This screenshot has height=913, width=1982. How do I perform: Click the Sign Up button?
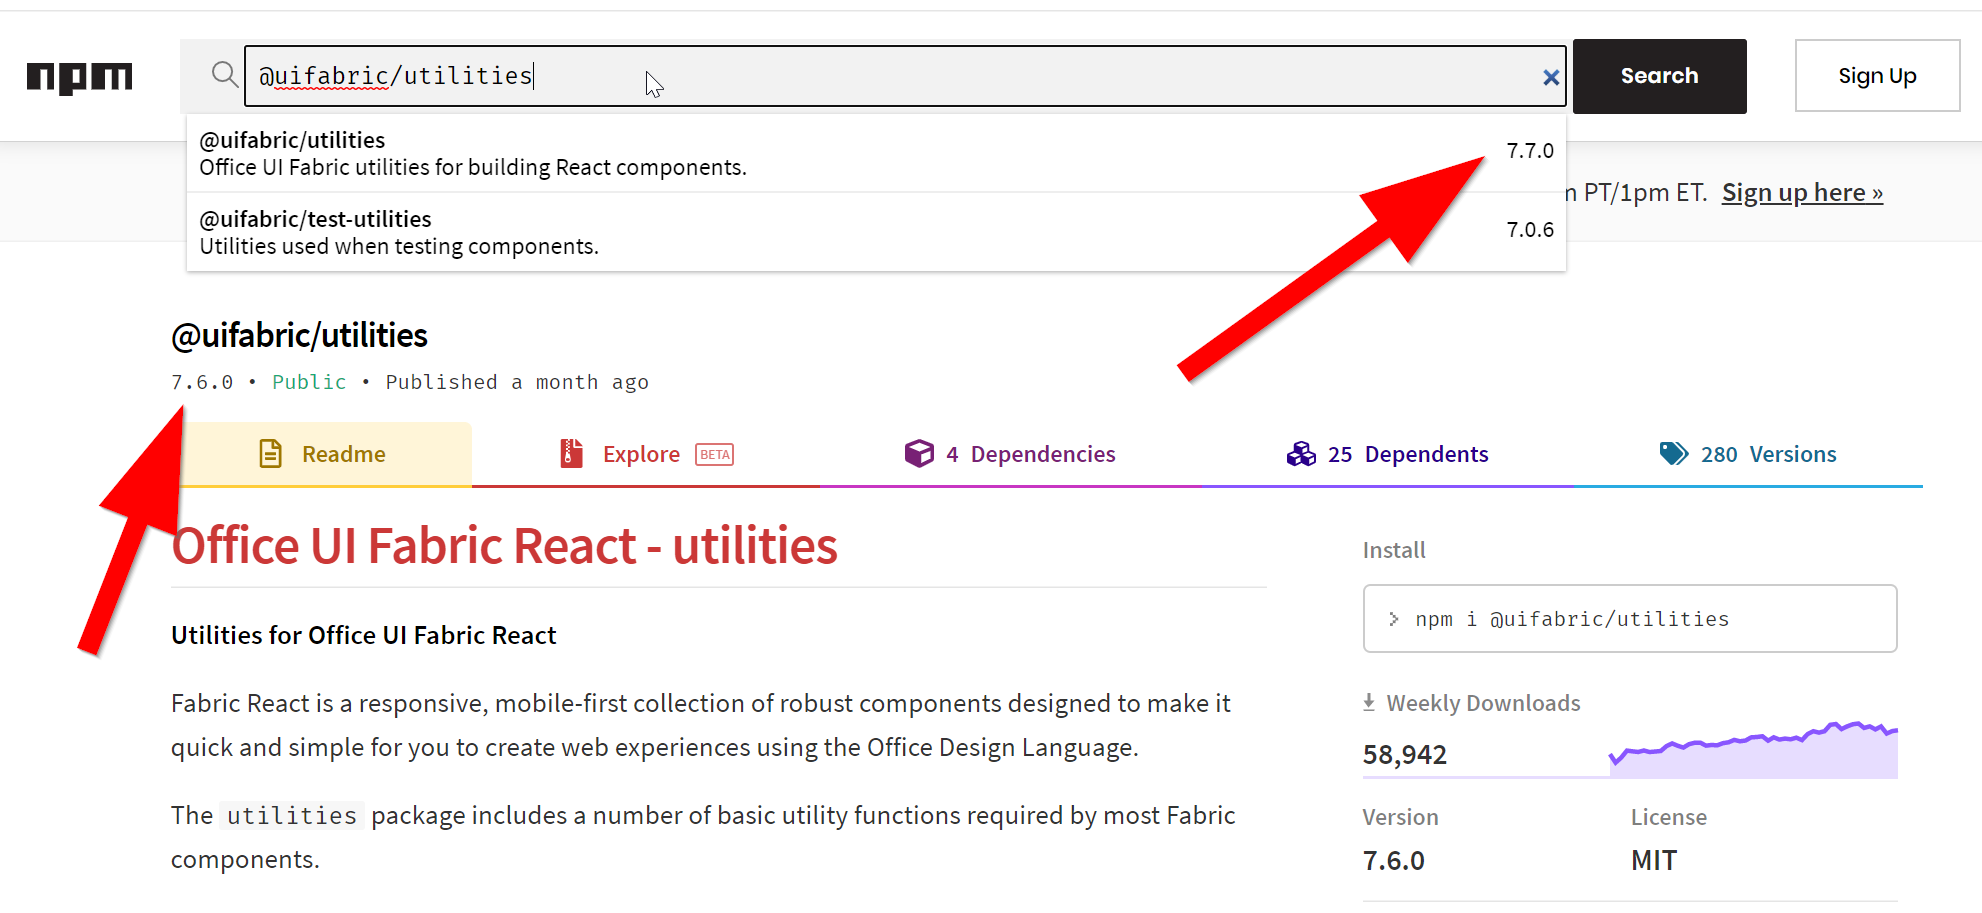1877,75
